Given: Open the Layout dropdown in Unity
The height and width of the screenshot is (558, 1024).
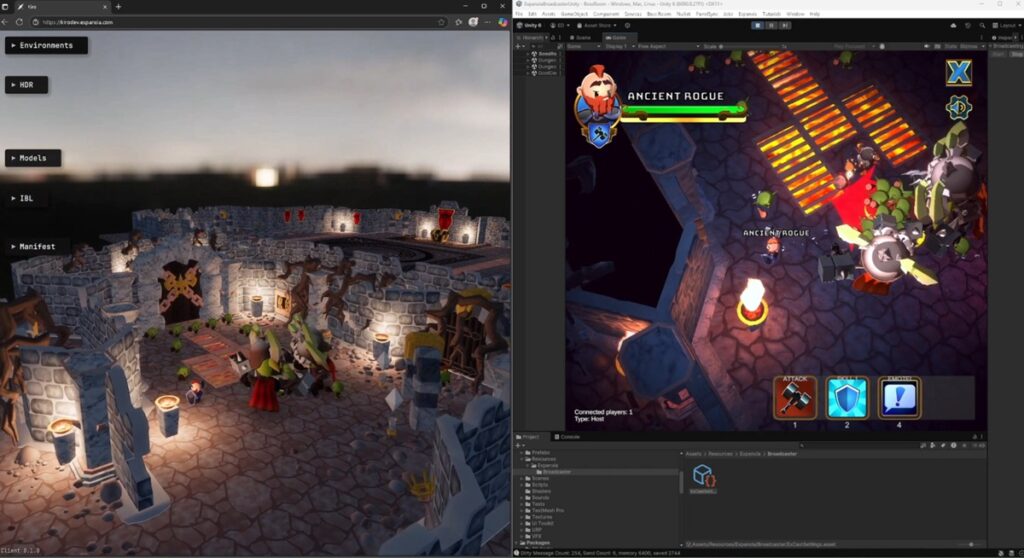Looking at the screenshot, I should (x=1004, y=25).
